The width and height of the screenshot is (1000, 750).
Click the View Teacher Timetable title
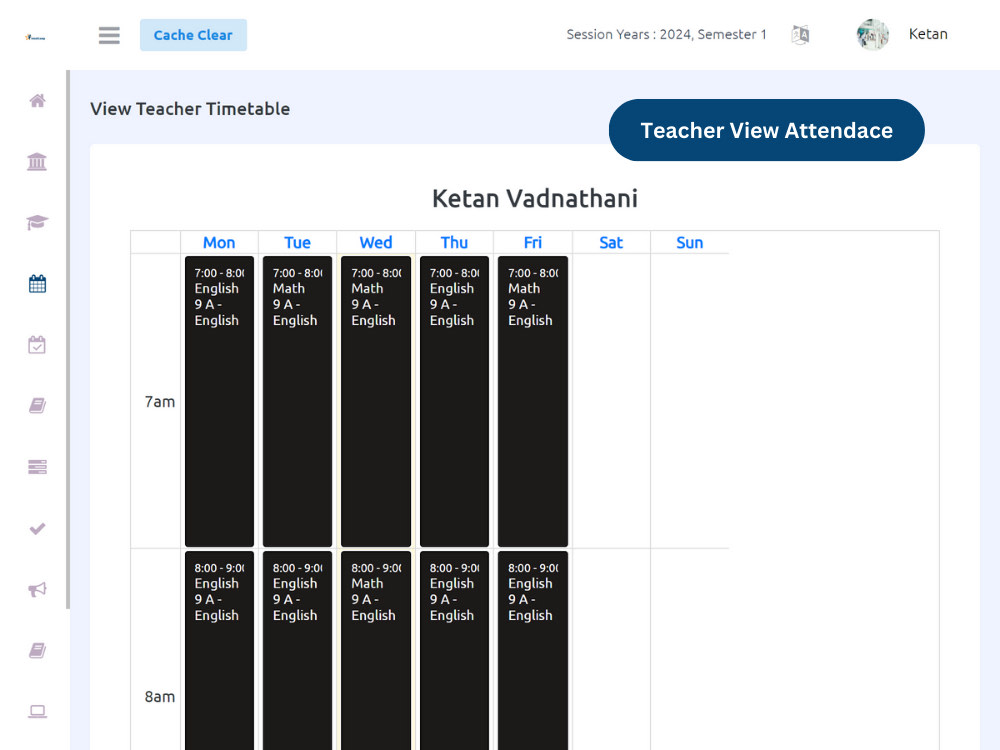190,109
